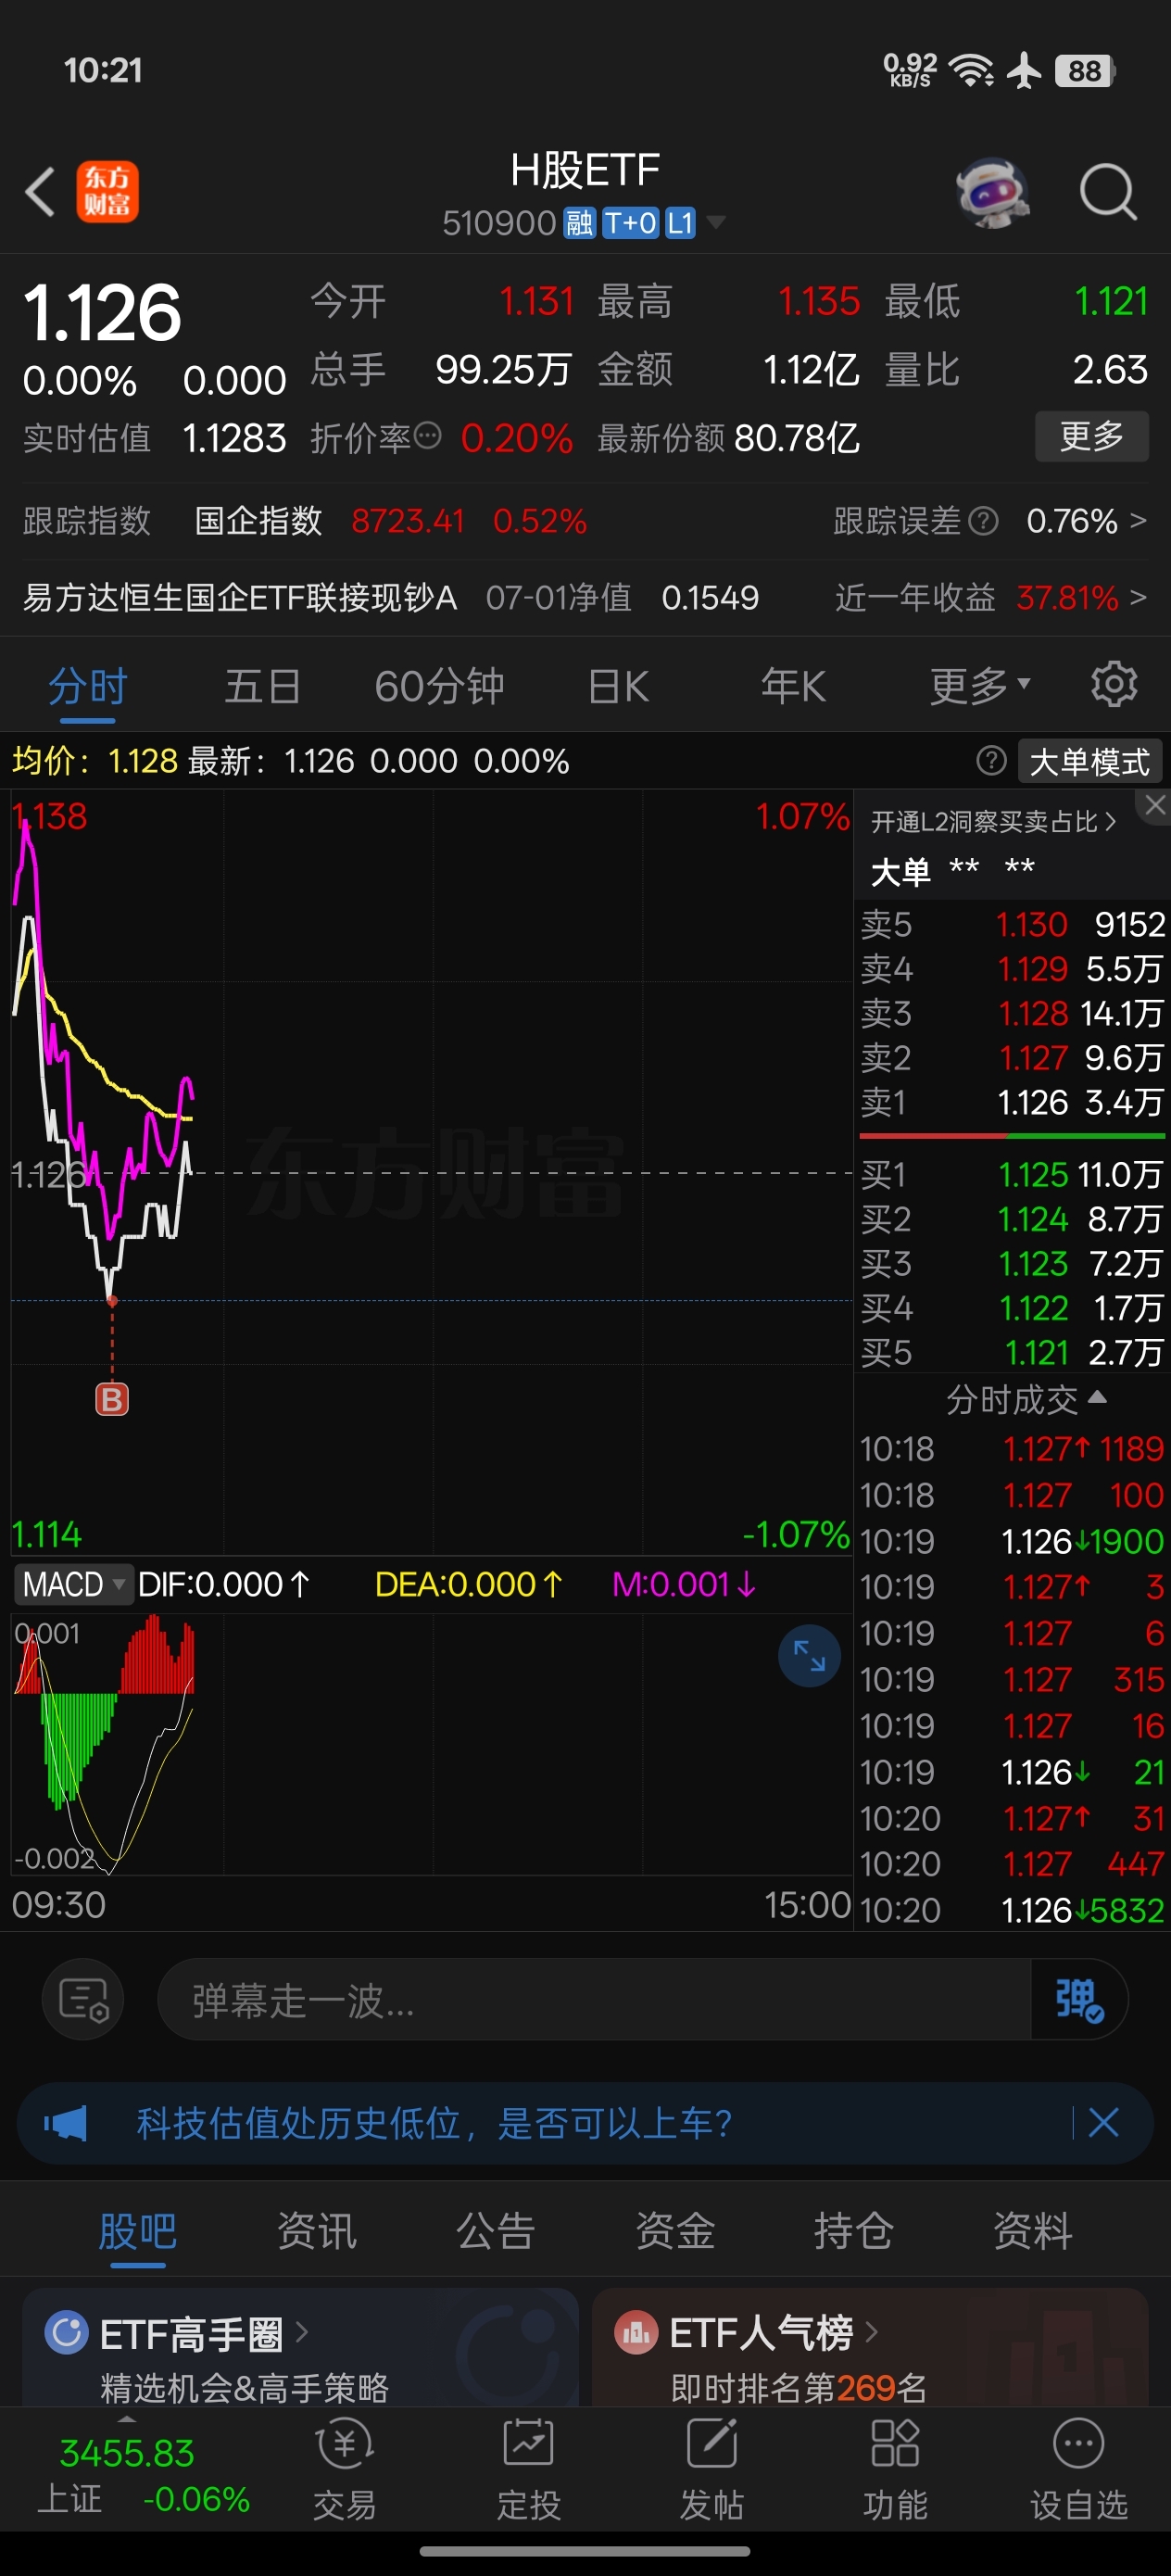Tap the 10:18 1.127 1189 trade row

[x=1012, y=1448]
